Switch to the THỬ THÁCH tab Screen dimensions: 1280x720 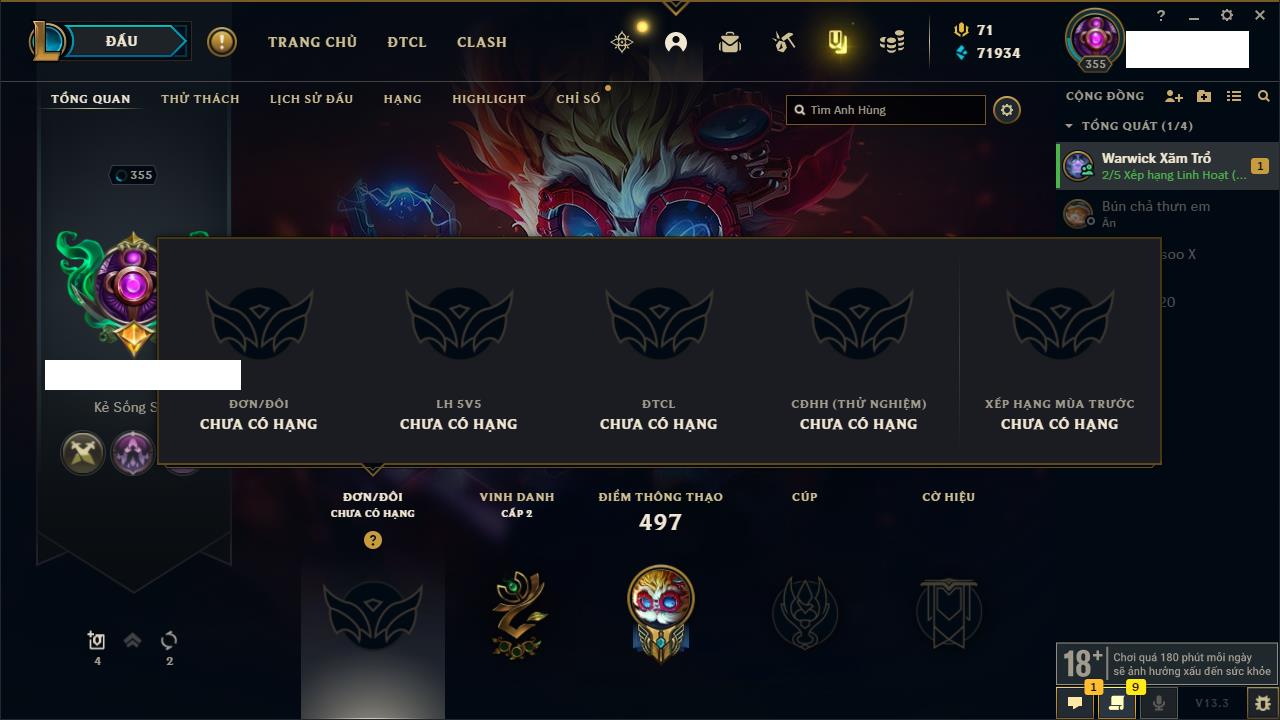pos(200,99)
